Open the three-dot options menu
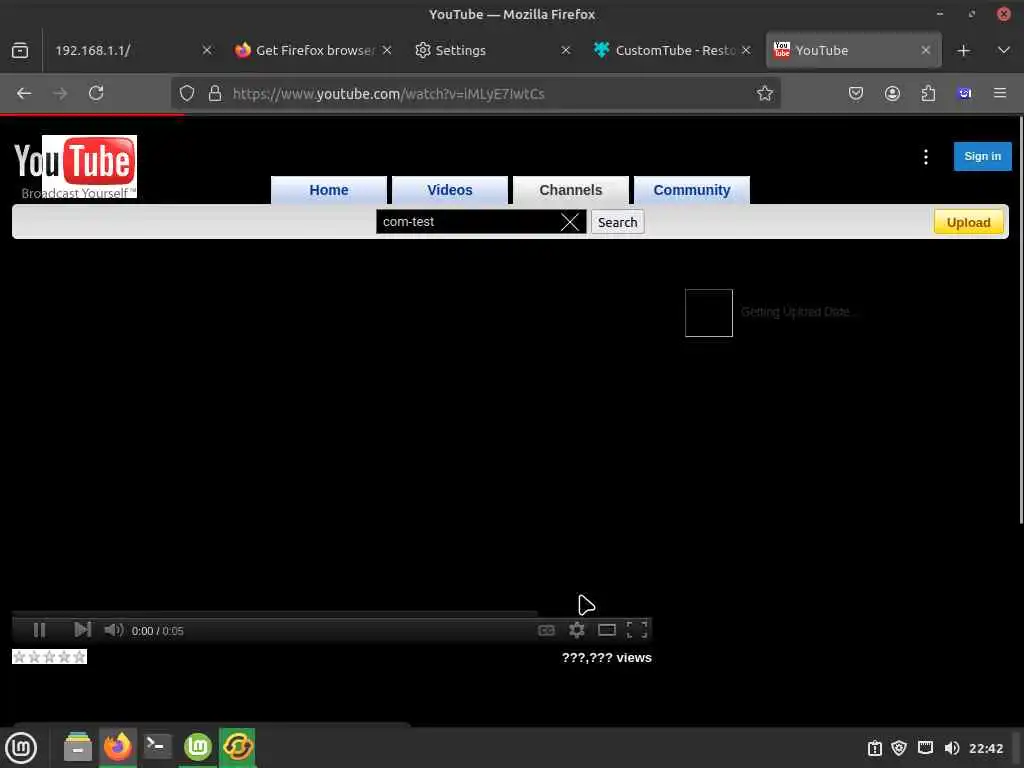The width and height of the screenshot is (1024, 768). coord(926,157)
